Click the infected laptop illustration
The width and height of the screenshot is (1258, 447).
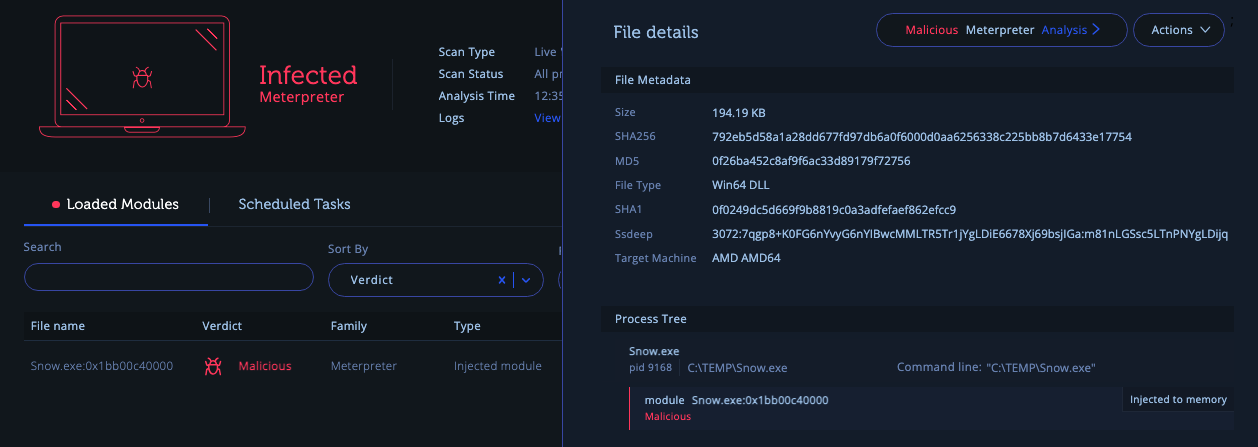pos(142,76)
